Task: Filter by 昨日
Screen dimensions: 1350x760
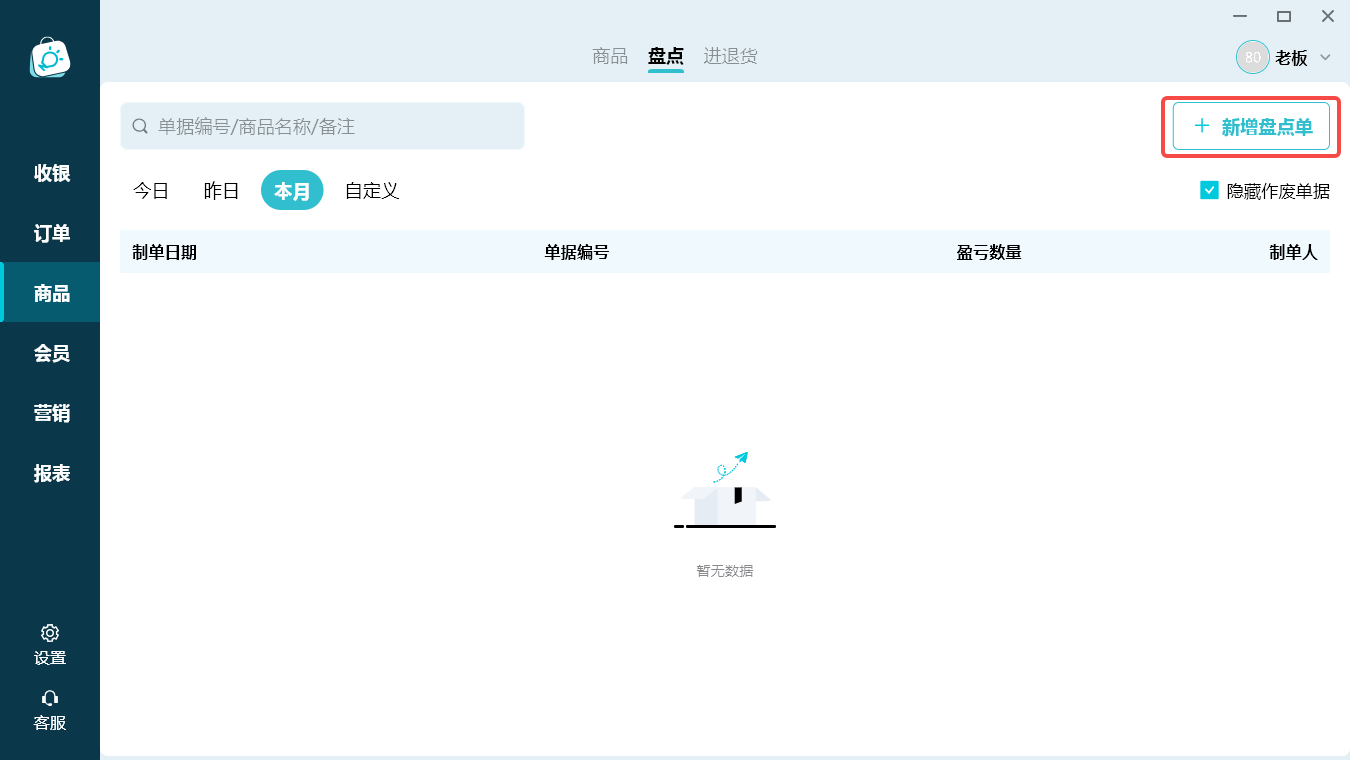Action: coord(221,190)
